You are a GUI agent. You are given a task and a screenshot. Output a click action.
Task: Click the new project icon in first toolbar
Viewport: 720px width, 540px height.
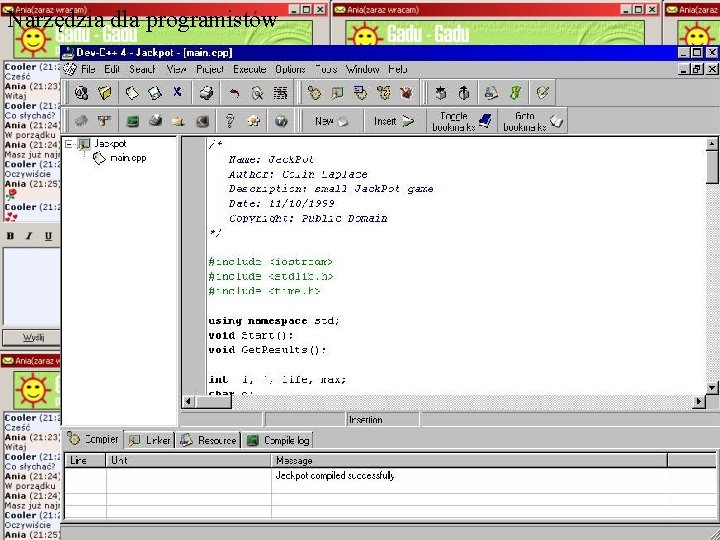82,93
